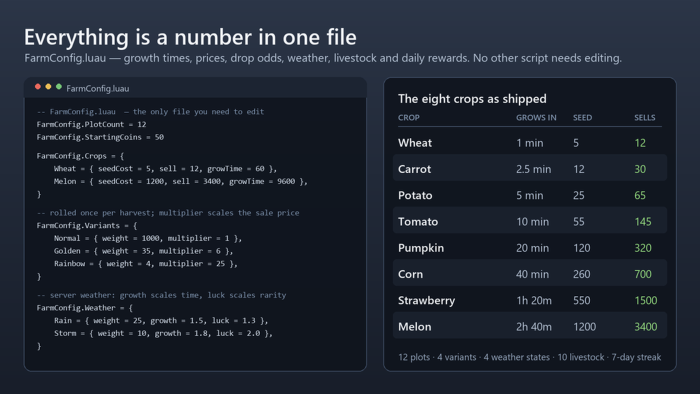The width and height of the screenshot is (700, 394).
Task: Click Corn's grow time '40 min'
Action: (532, 274)
